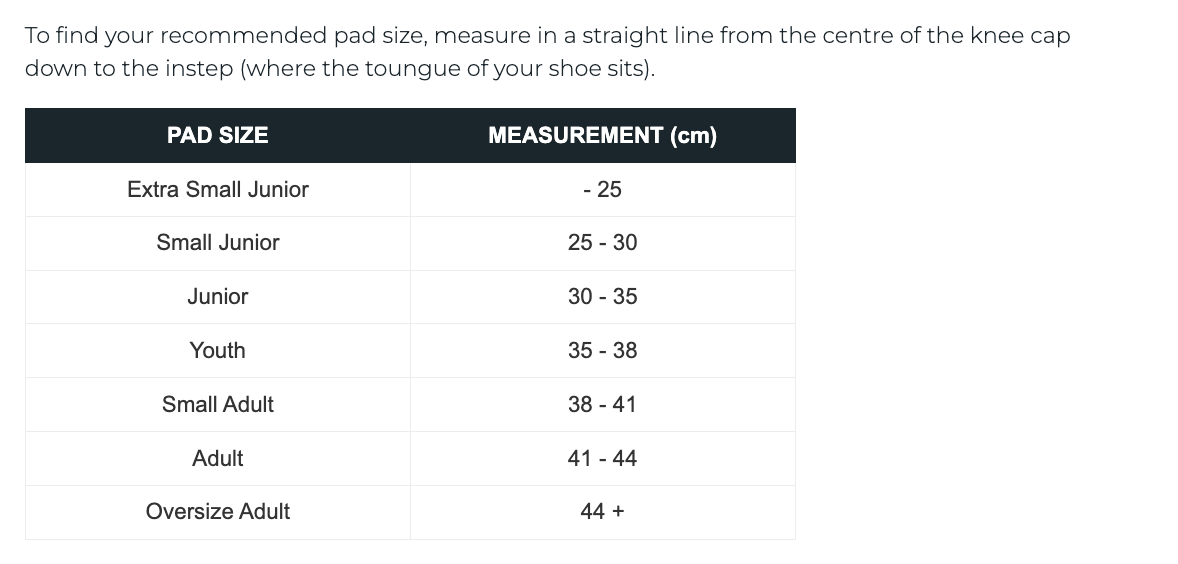
Task: Select the Adult pad size cell
Action: click(218, 459)
